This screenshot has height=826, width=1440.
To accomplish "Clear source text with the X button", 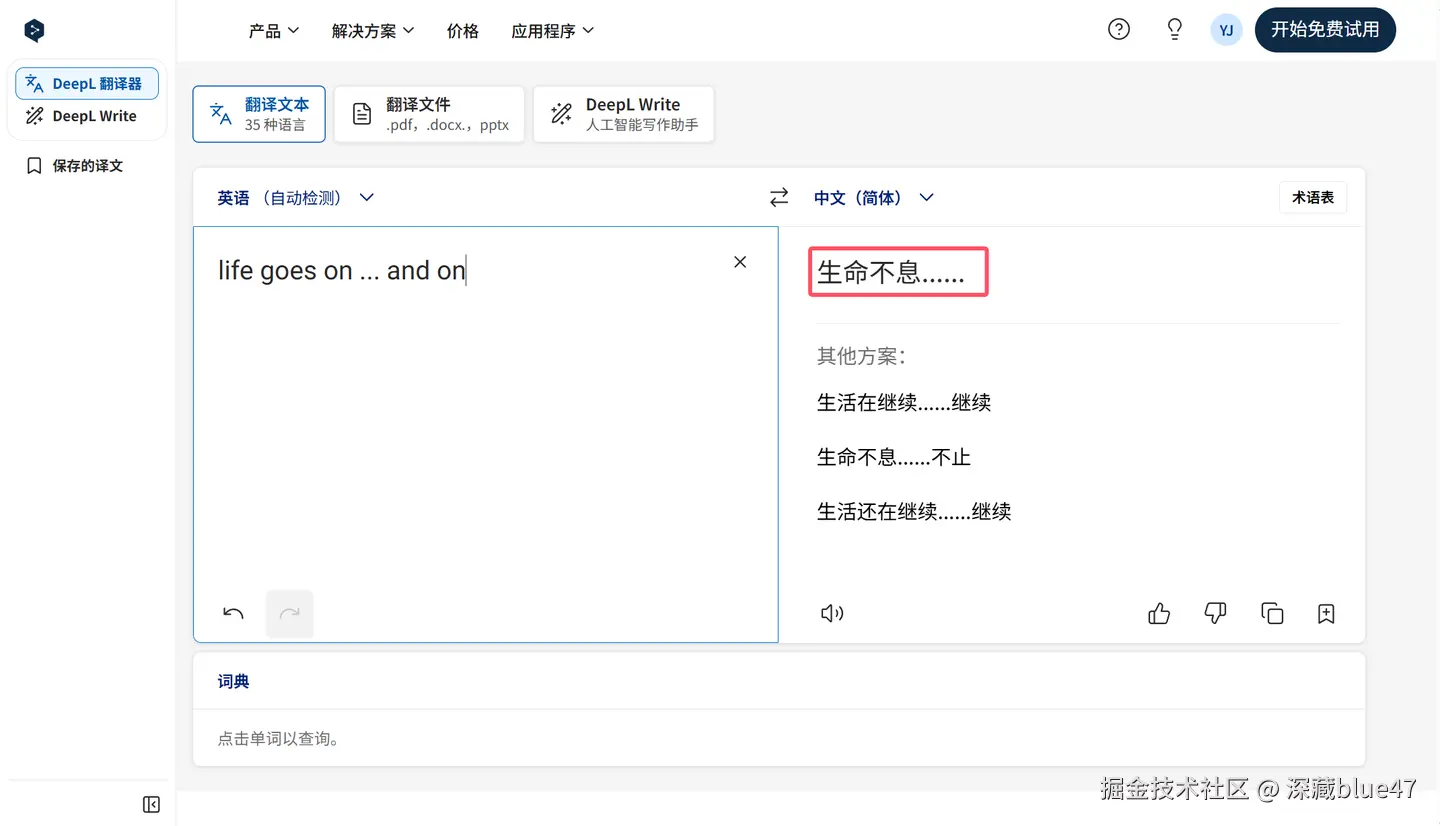I will (x=740, y=262).
